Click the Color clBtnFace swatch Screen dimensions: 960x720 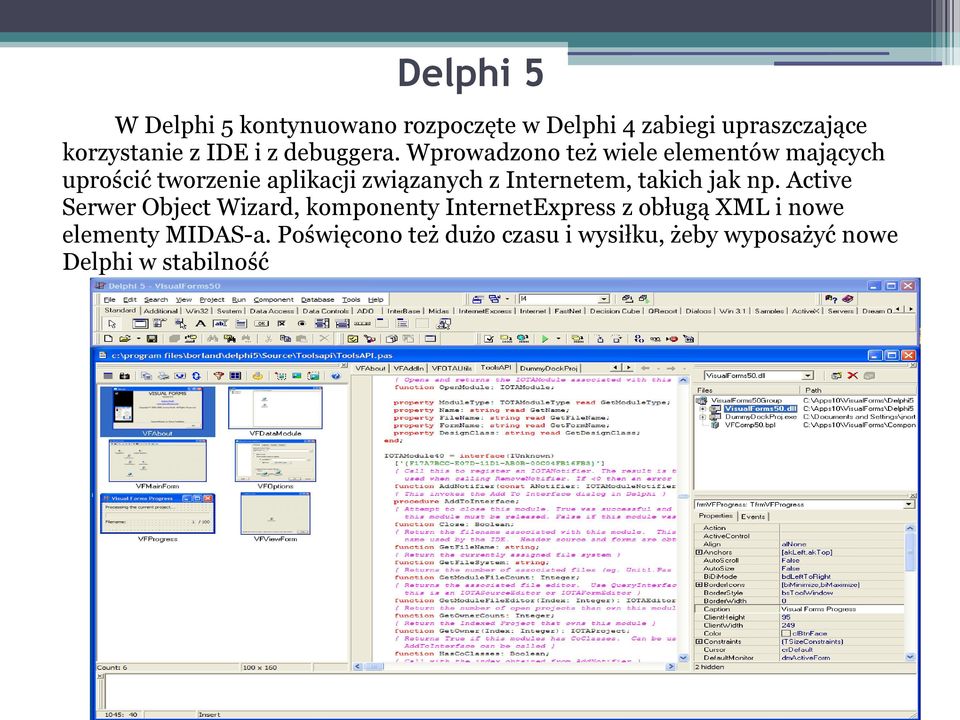[x=787, y=633]
